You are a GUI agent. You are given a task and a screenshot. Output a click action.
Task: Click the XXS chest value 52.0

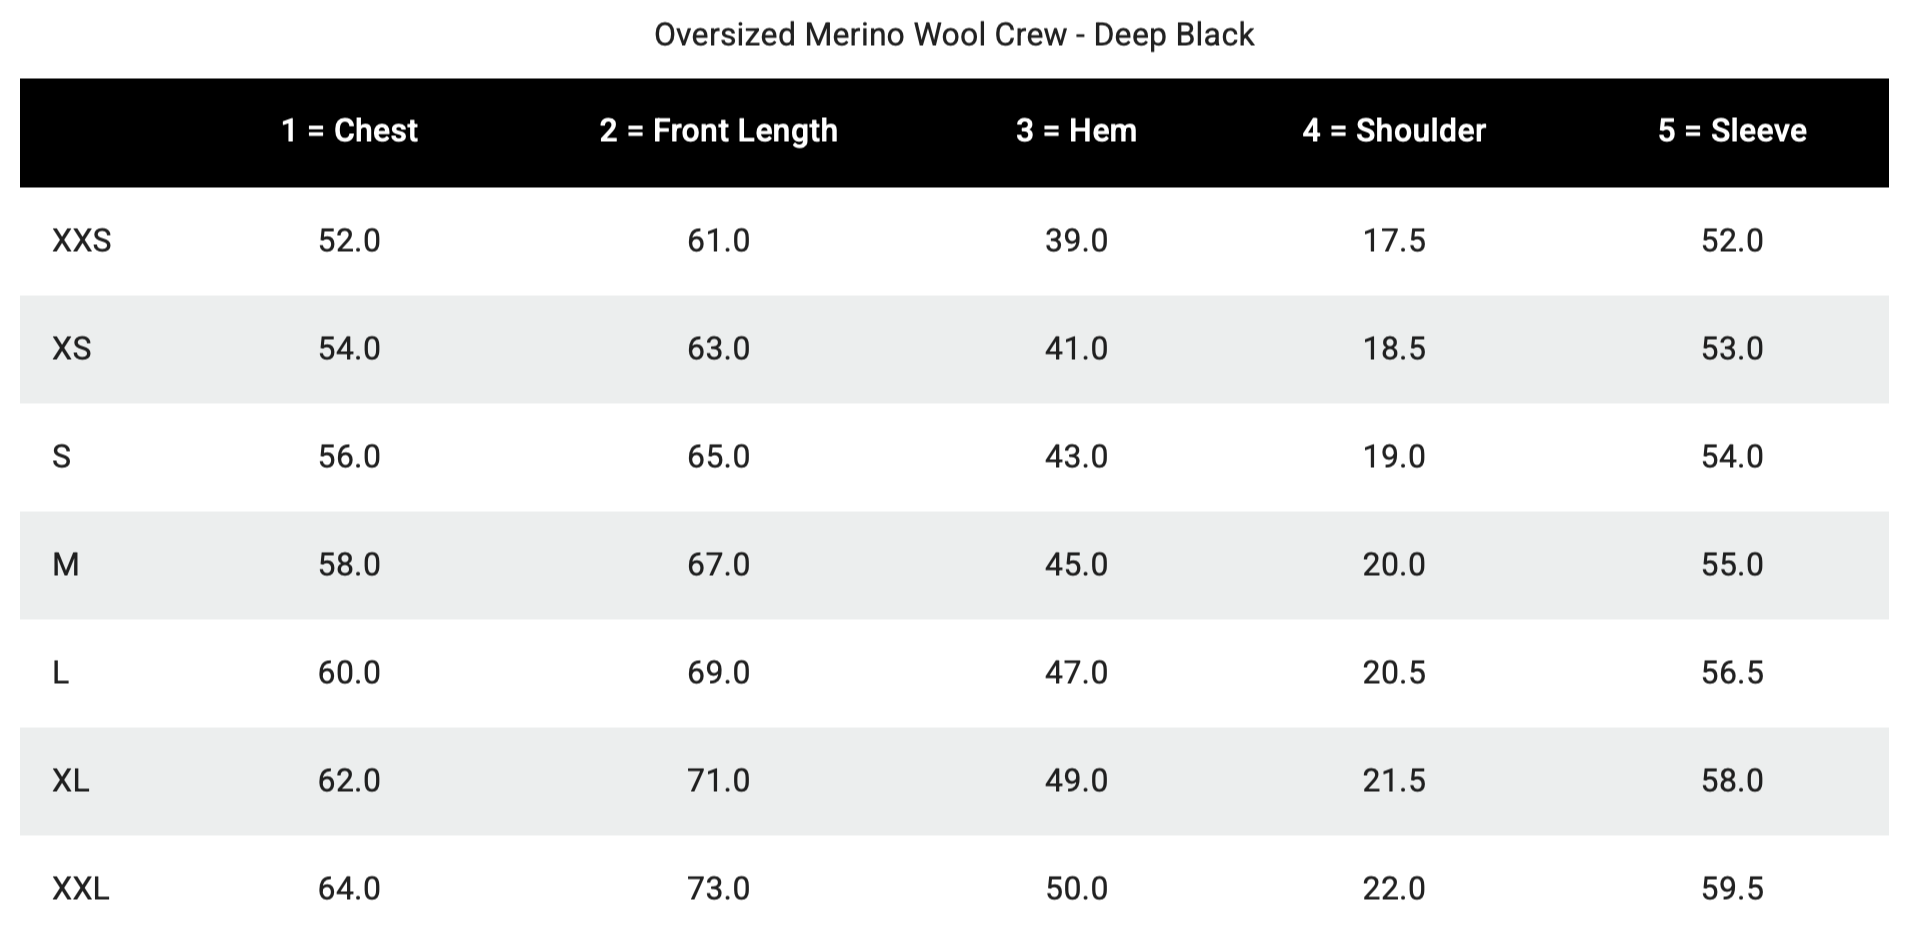pos(349,241)
